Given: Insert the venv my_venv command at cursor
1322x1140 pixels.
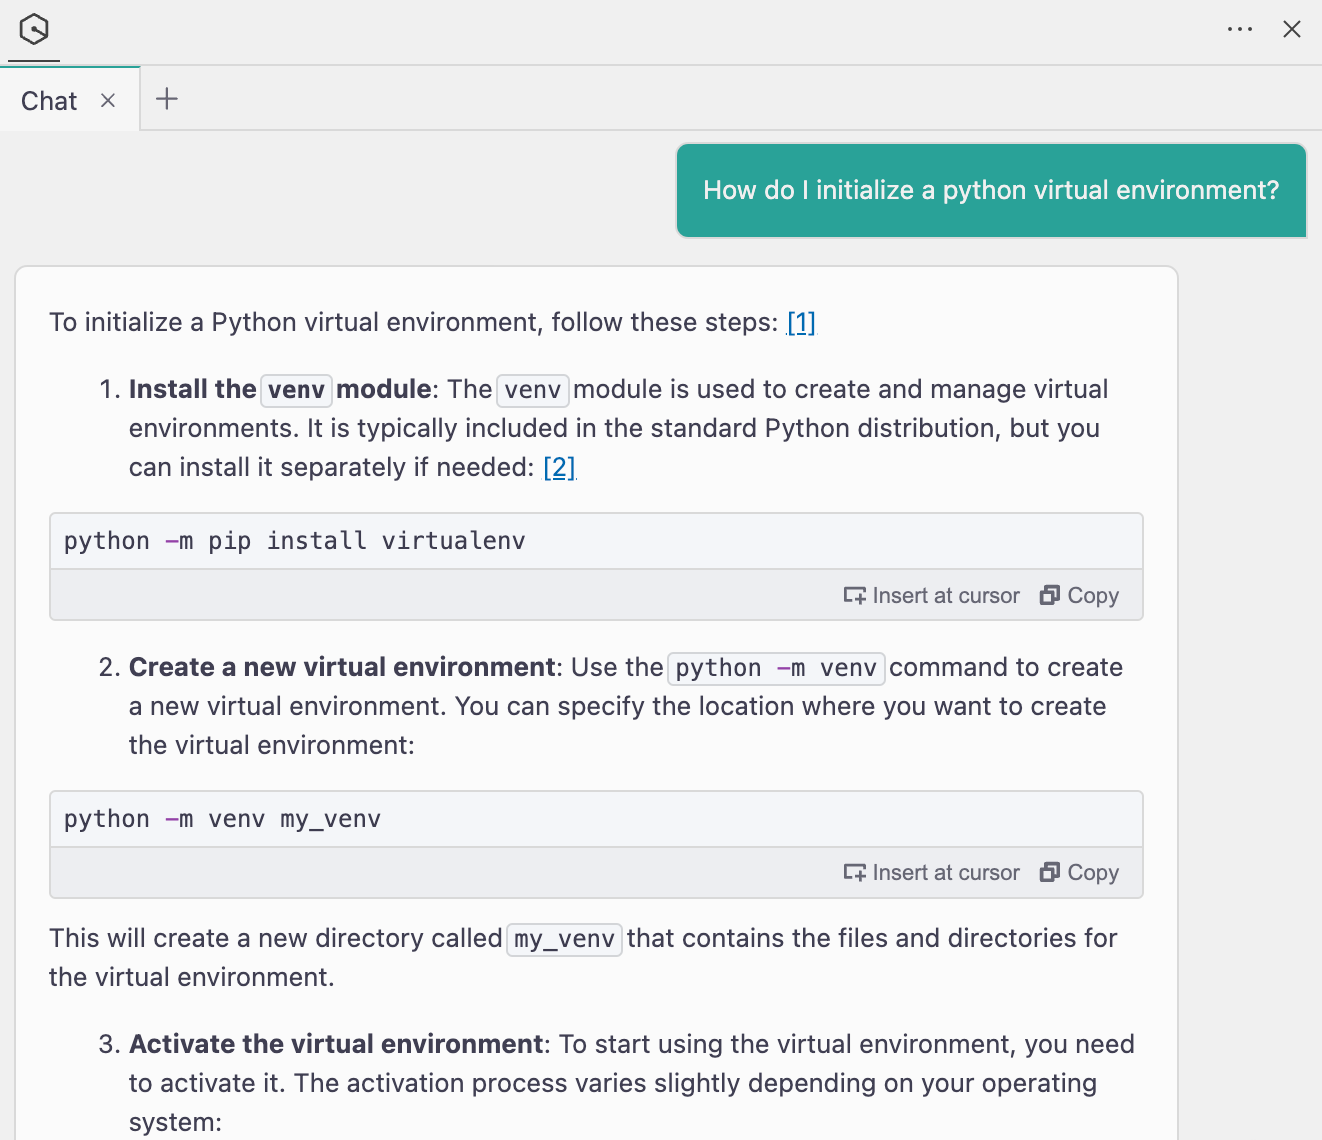Looking at the screenshot, I should tap(932, 873).
